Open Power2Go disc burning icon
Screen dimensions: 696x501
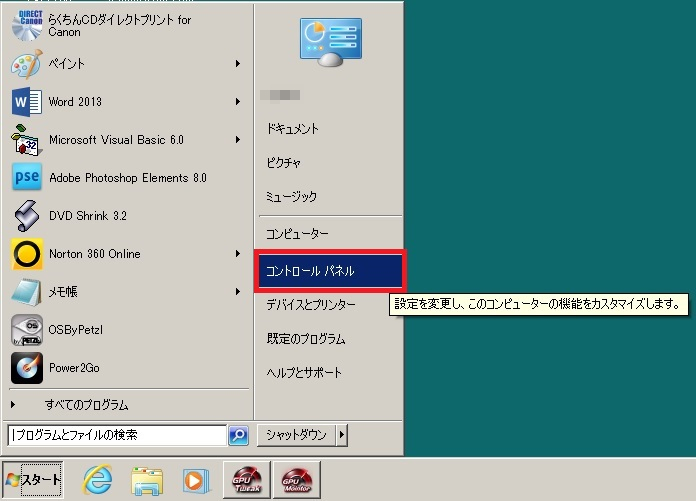tap(26, 368)
